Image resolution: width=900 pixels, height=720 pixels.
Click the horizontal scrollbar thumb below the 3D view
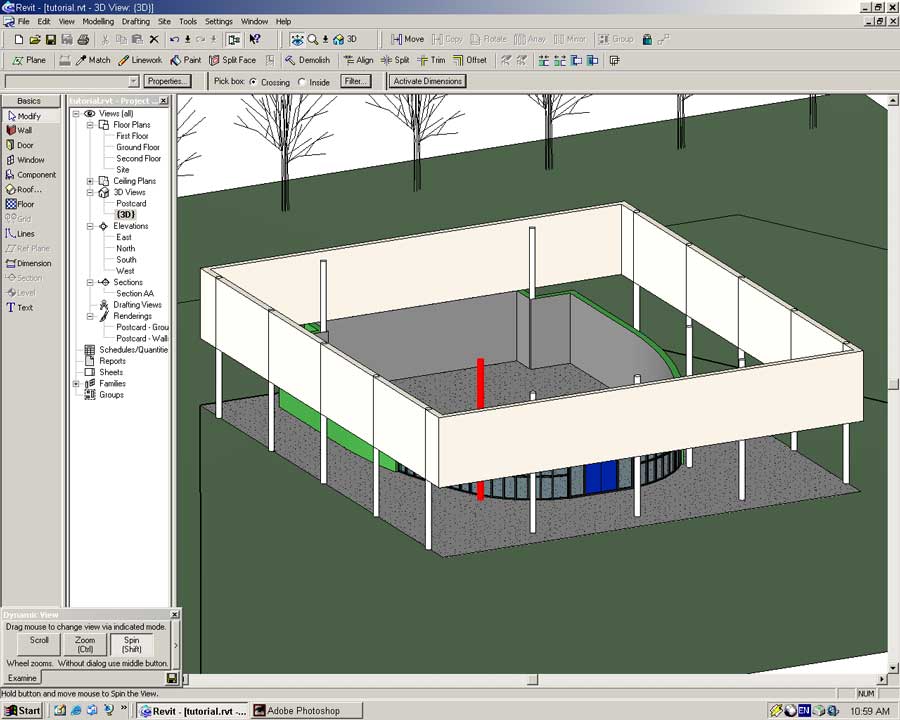[533, 680]
